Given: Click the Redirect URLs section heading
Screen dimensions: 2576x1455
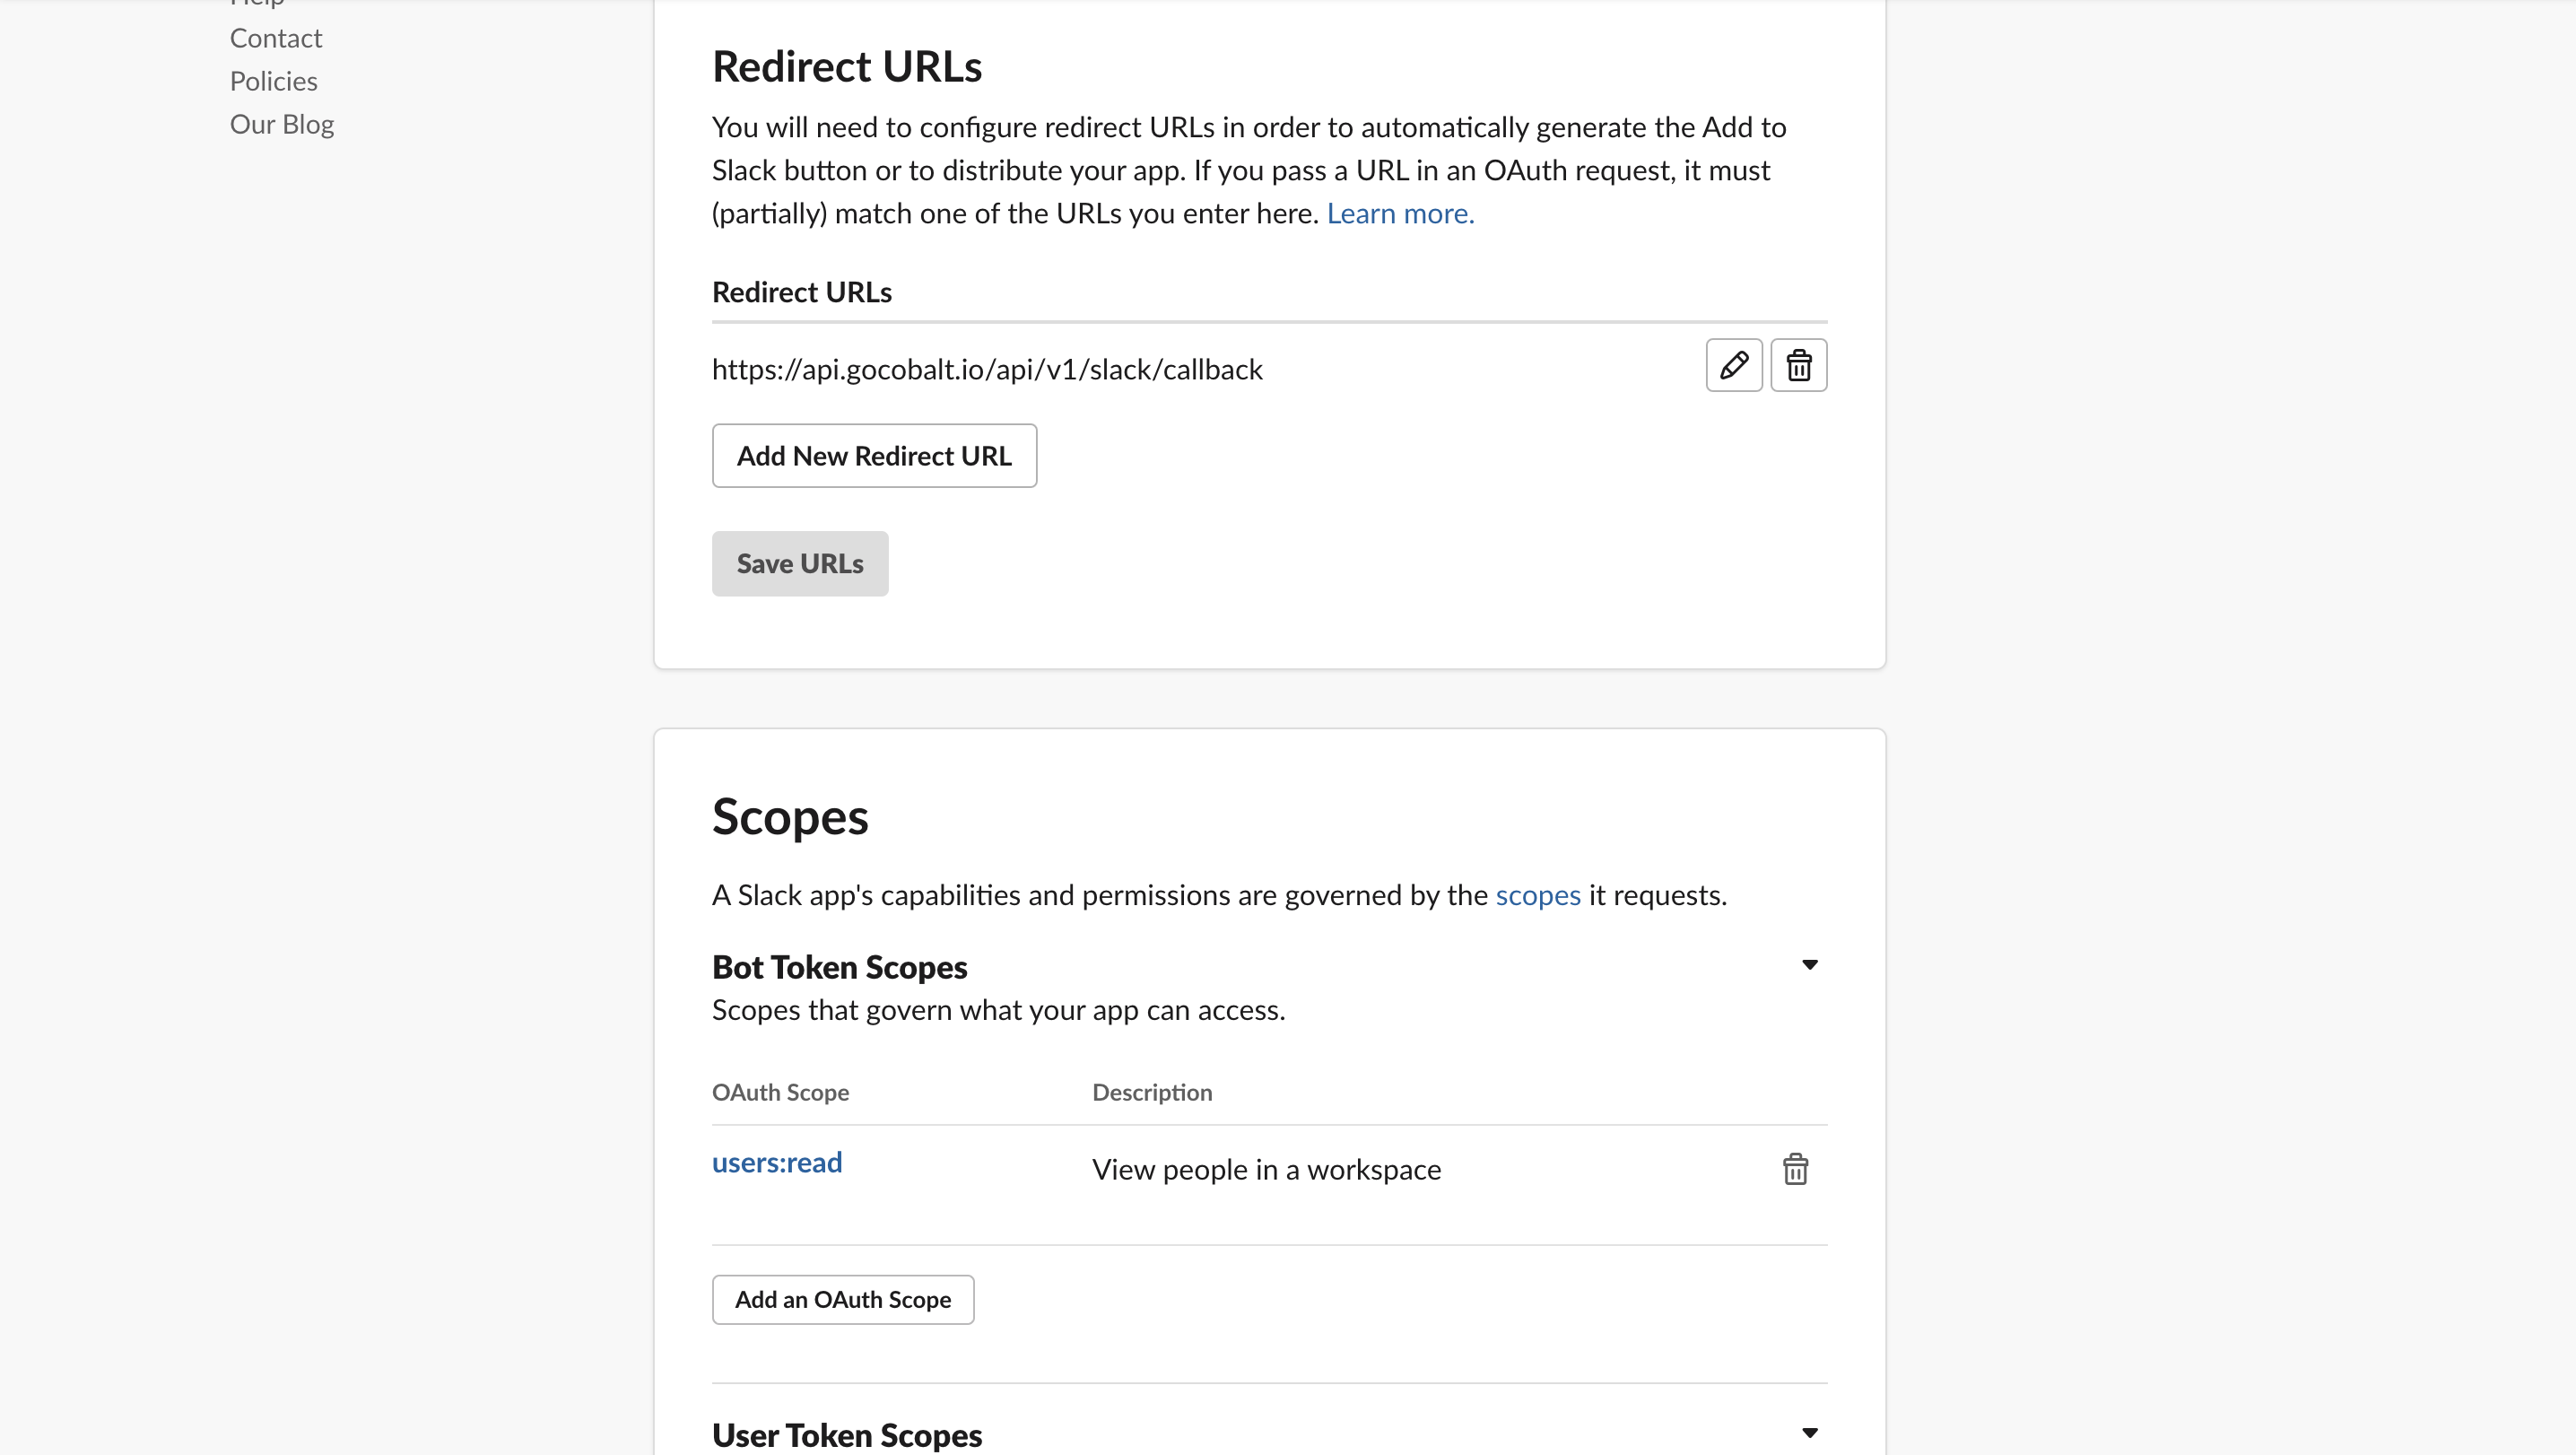Looking at the screenshot, I should coord(846,66).
